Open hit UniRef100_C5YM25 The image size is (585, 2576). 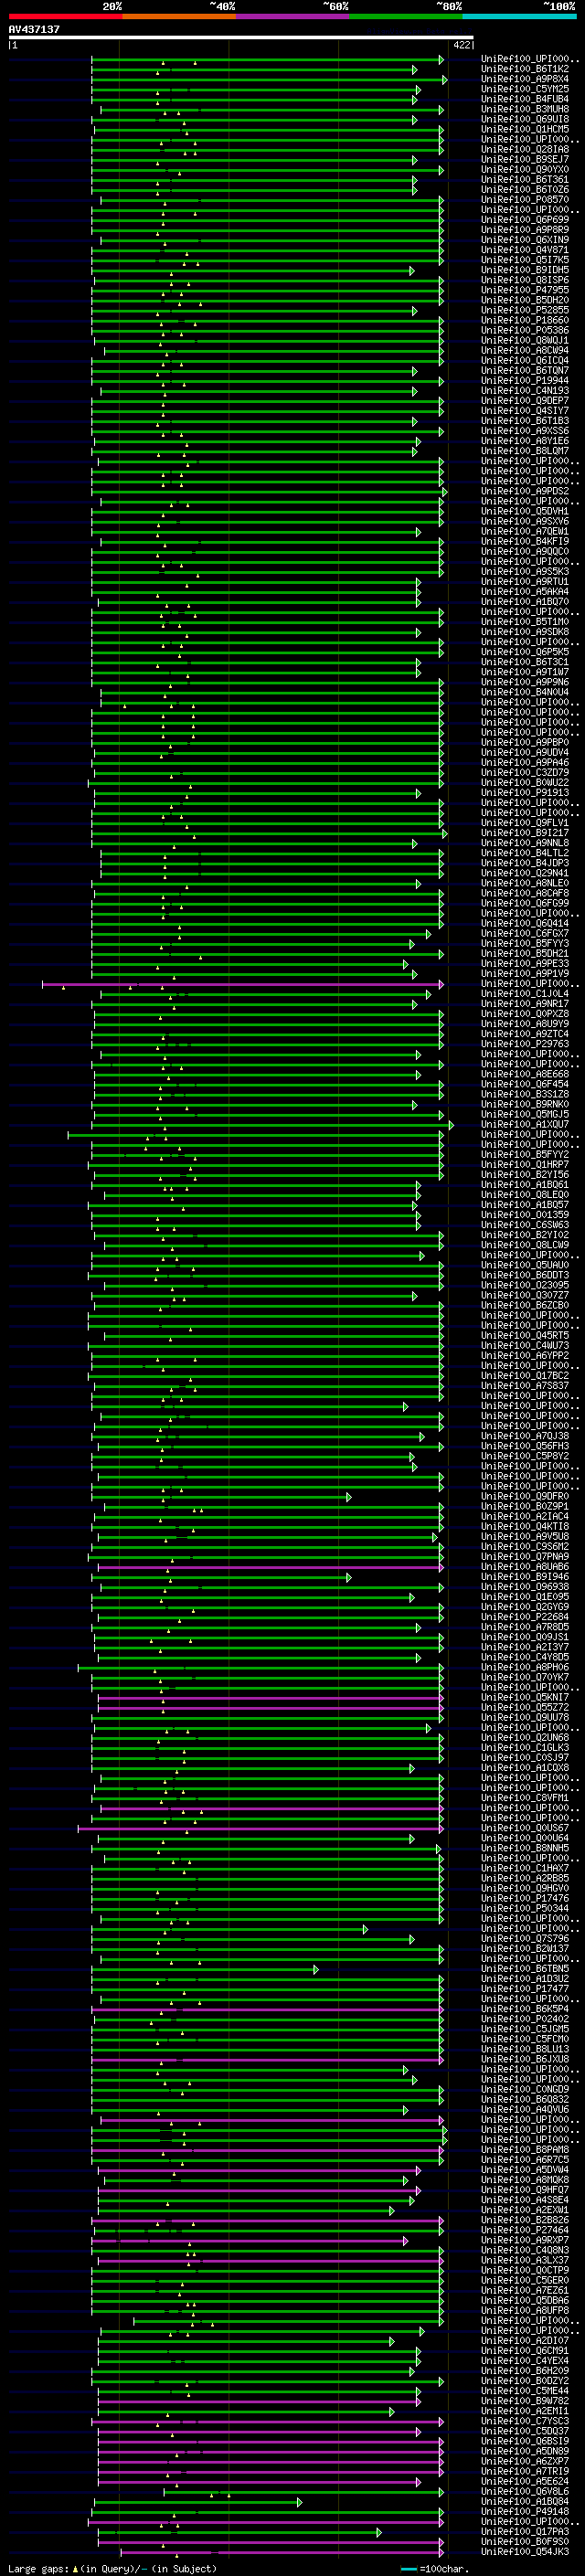click(525, 89)
